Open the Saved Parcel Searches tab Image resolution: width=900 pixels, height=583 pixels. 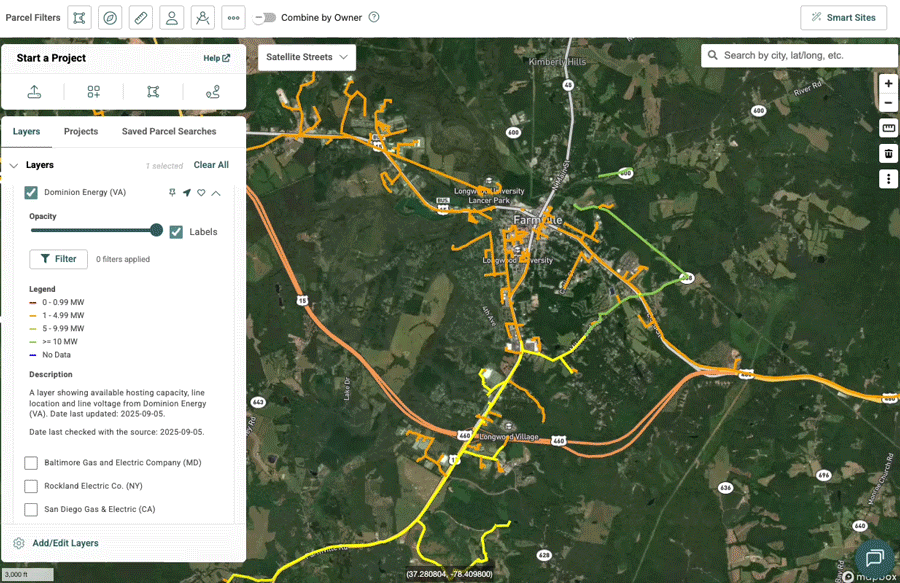coord(168,131)
